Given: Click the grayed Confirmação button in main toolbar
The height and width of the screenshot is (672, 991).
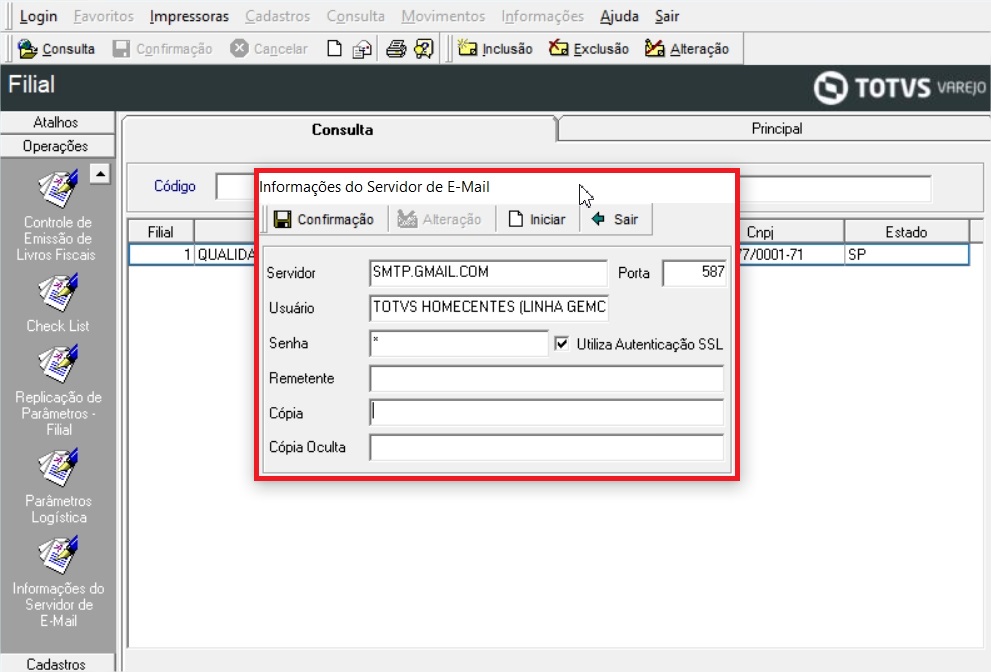Looking at the screenshot, I should (162, 49).
